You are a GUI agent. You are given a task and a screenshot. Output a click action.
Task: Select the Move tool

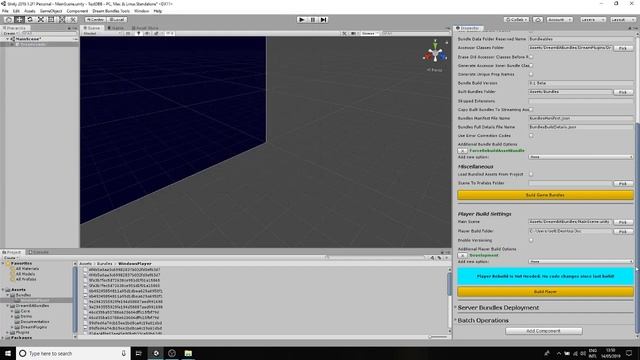coord(19,20)
